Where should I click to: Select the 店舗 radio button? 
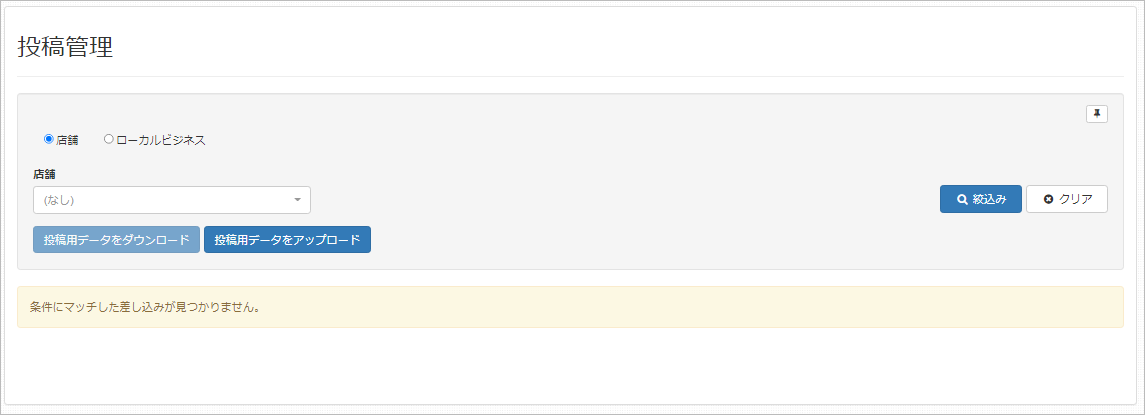click(49, 139)
